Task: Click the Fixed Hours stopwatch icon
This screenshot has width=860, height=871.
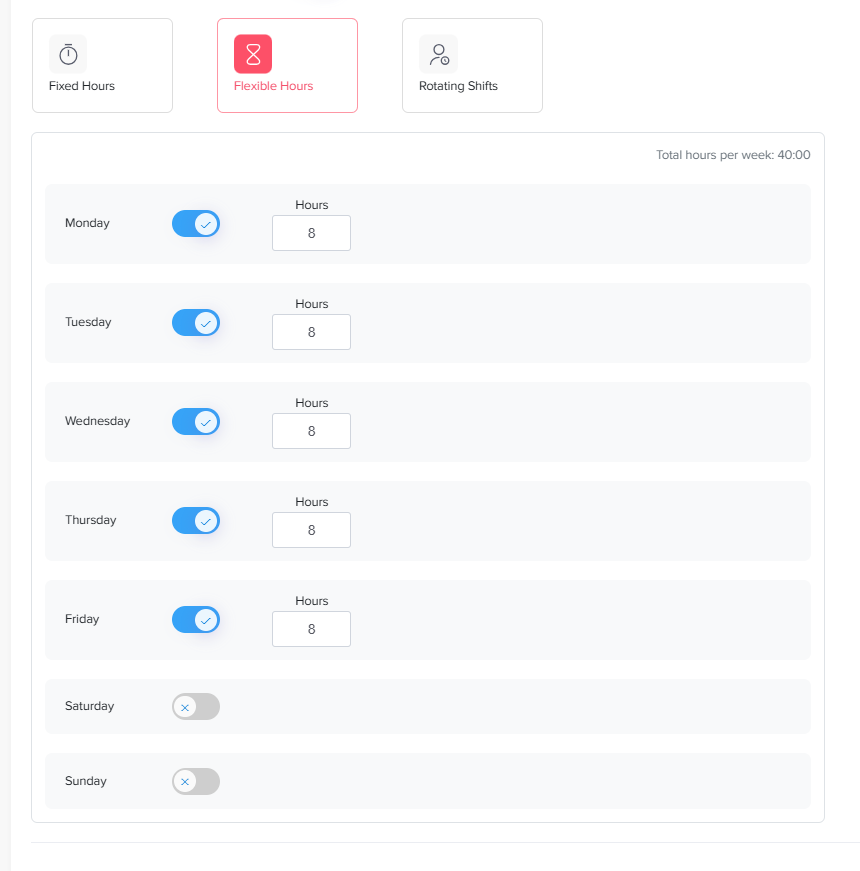Action: tap(68, 54)
